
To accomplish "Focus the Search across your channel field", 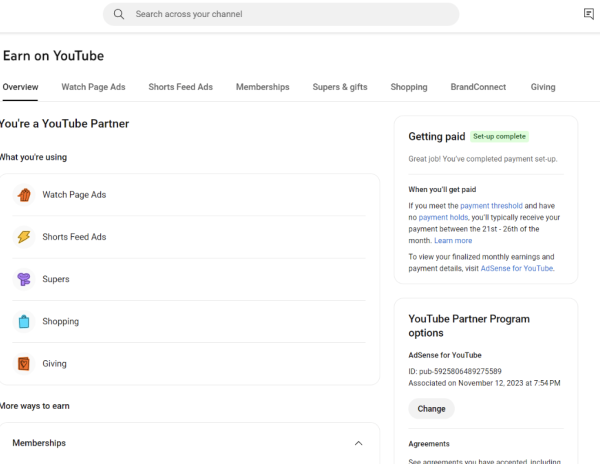I will [290, 14].
